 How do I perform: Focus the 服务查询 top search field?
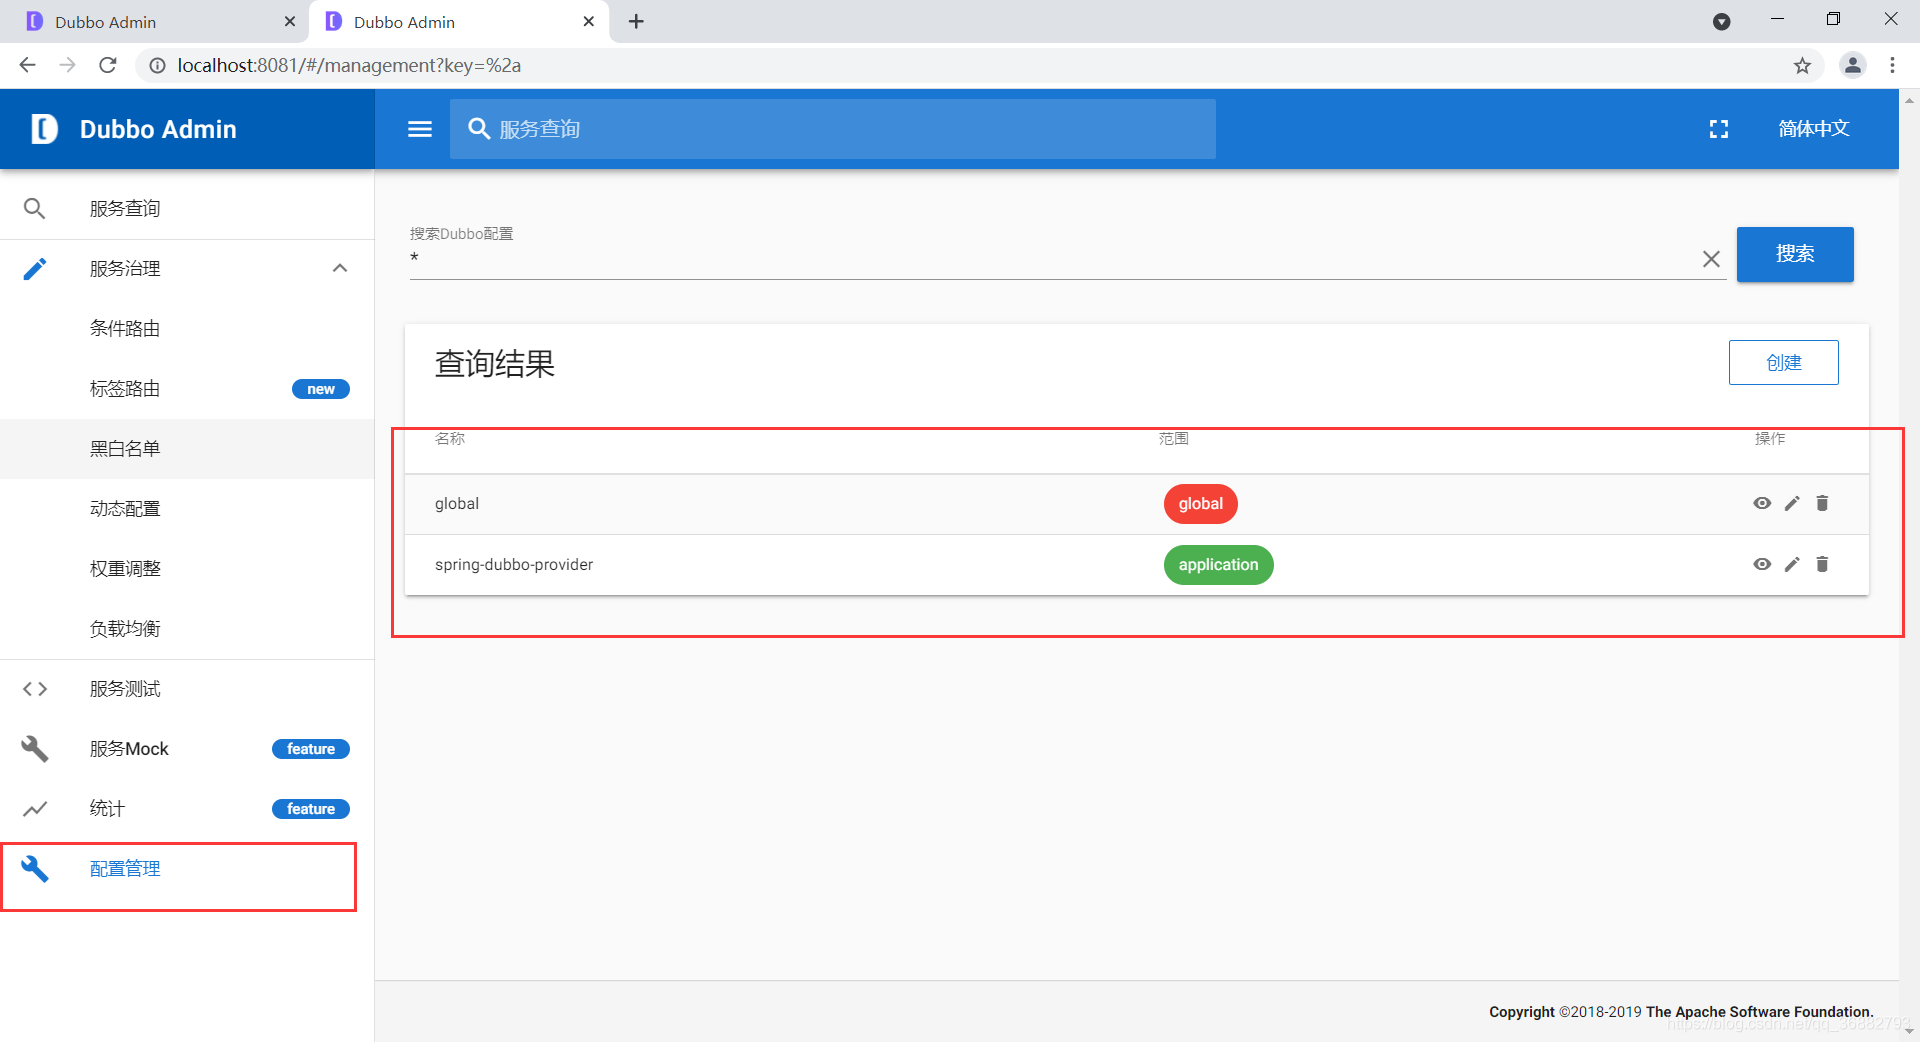point(832,129)
